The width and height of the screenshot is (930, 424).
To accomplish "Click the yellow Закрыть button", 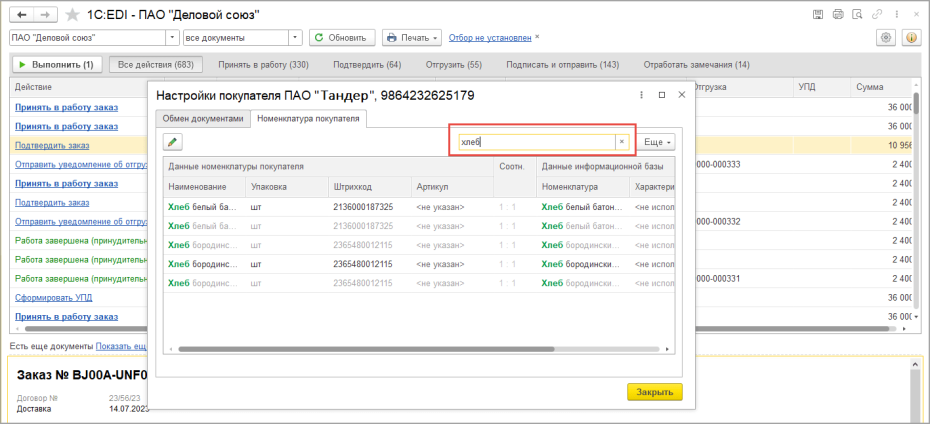I will click(655, 392).
